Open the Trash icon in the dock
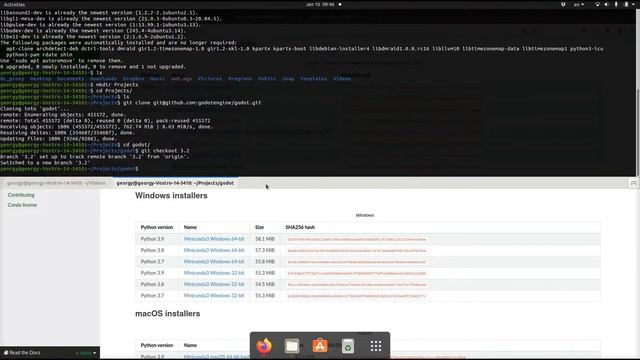This screenshot has height=360, width=640. pyautogui.click(x=348, y=346)
